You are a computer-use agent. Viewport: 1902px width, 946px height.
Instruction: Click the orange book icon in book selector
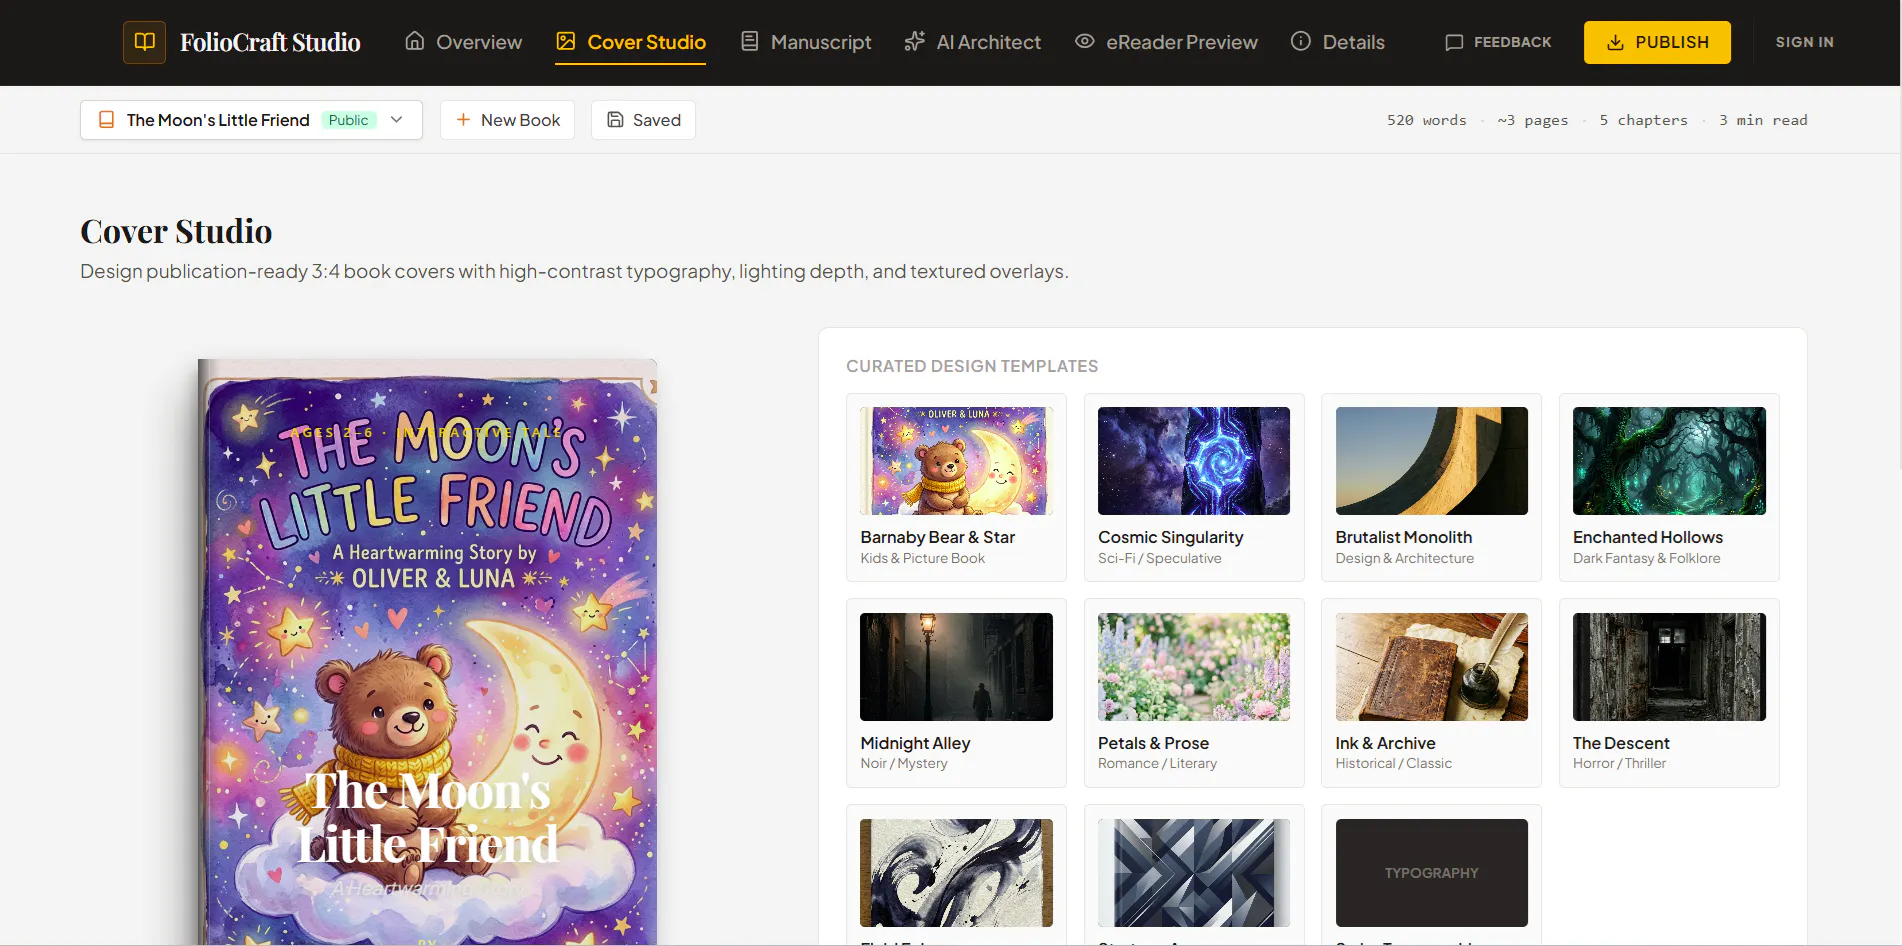click(x=106, y=120)
